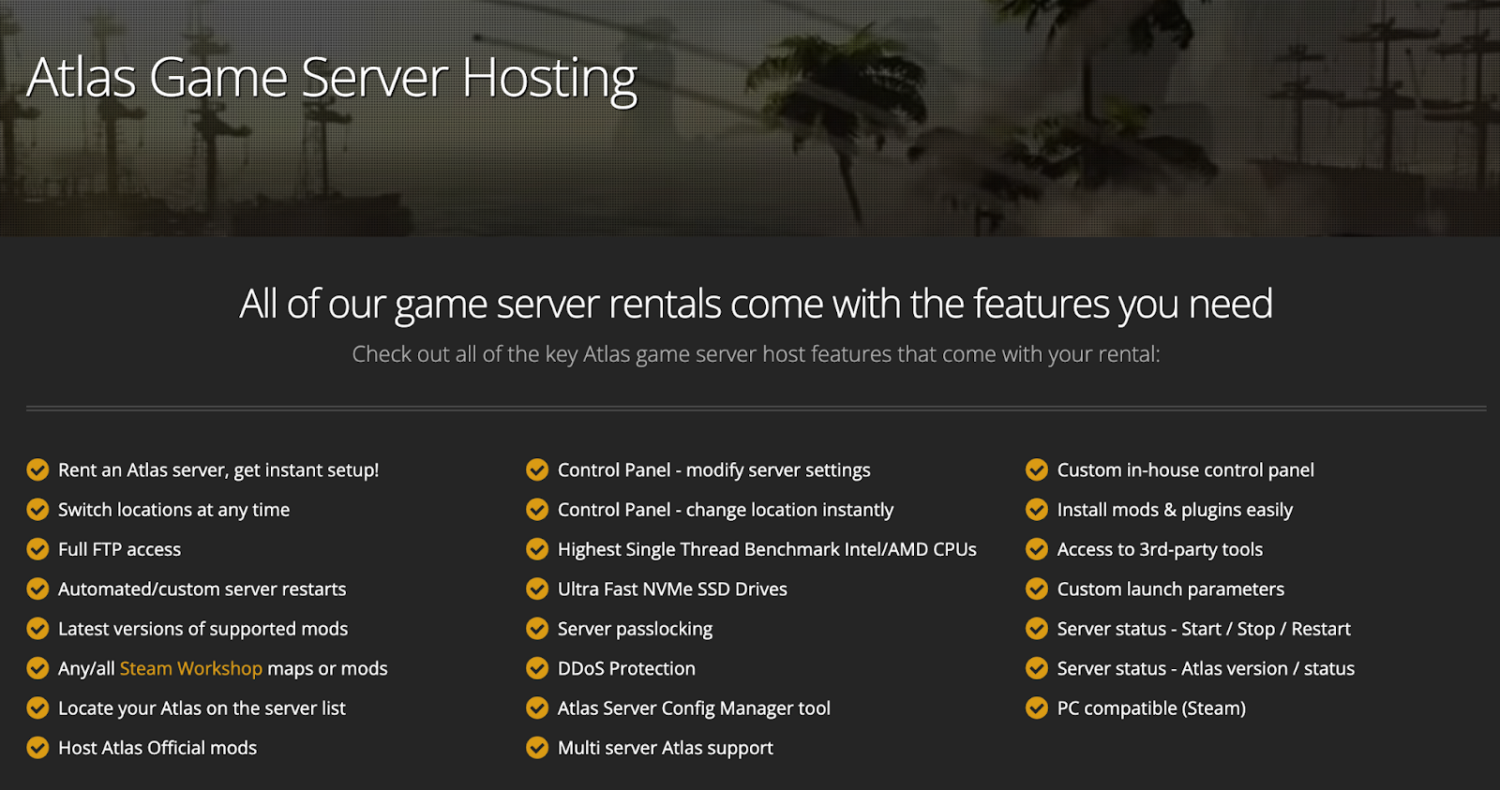Click checkmark icon beside 'Highest Single Thread Benchmark'
The height and width of the screenshot is (790, 1500).
click(x=537, y=549)
